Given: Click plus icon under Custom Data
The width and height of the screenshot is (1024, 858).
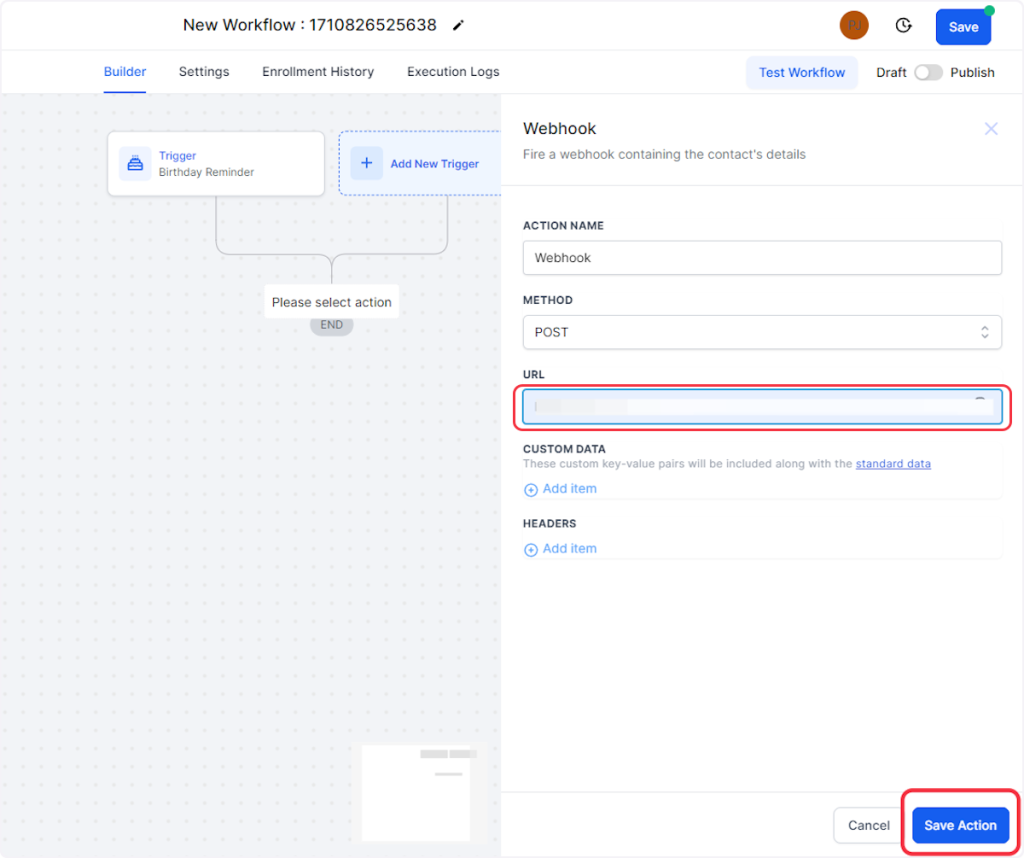Looking at the screenshot, I should pyautogui.click(x=531, y=490).
